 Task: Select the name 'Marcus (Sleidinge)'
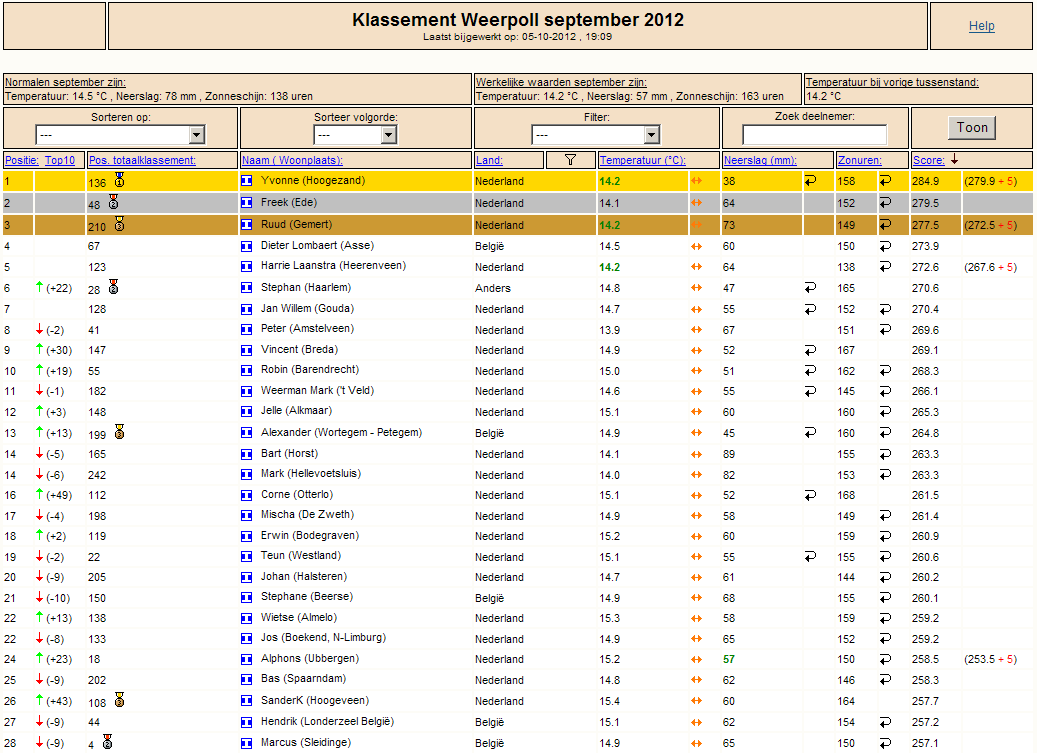(x=306, y=742)
